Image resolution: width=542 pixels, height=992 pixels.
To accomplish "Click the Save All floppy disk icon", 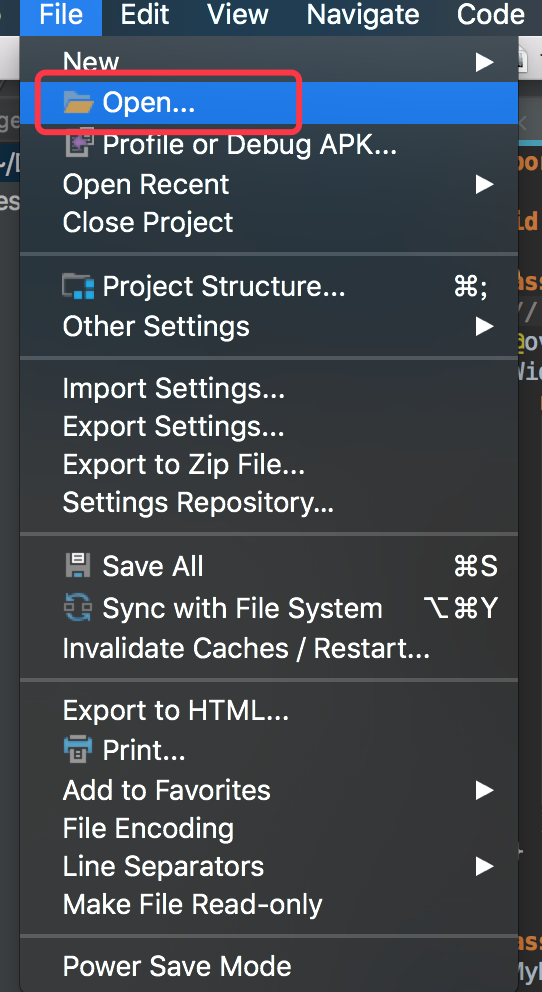I will 78,566.
